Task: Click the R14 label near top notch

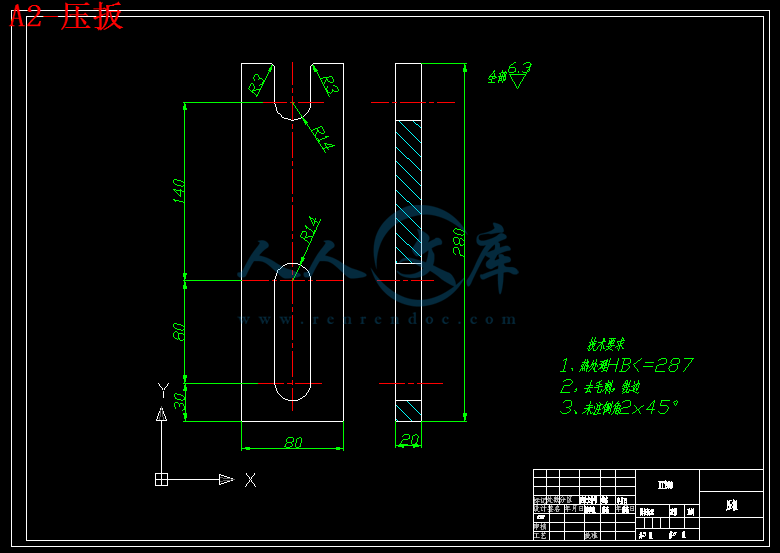Action: click(320, 137)
